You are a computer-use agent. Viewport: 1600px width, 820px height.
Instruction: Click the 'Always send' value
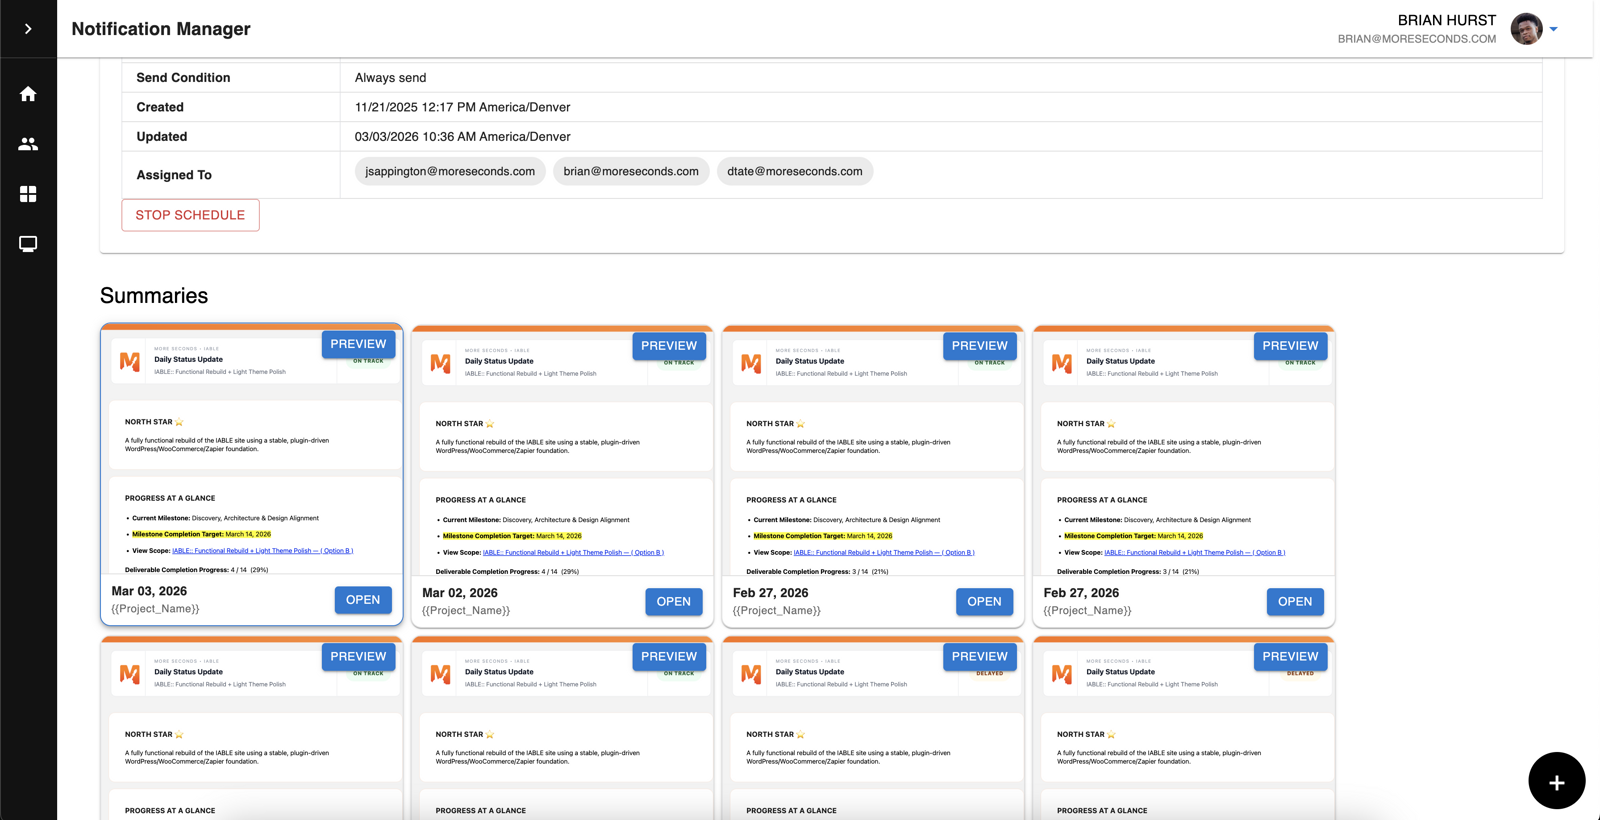(x=390, y=78)
